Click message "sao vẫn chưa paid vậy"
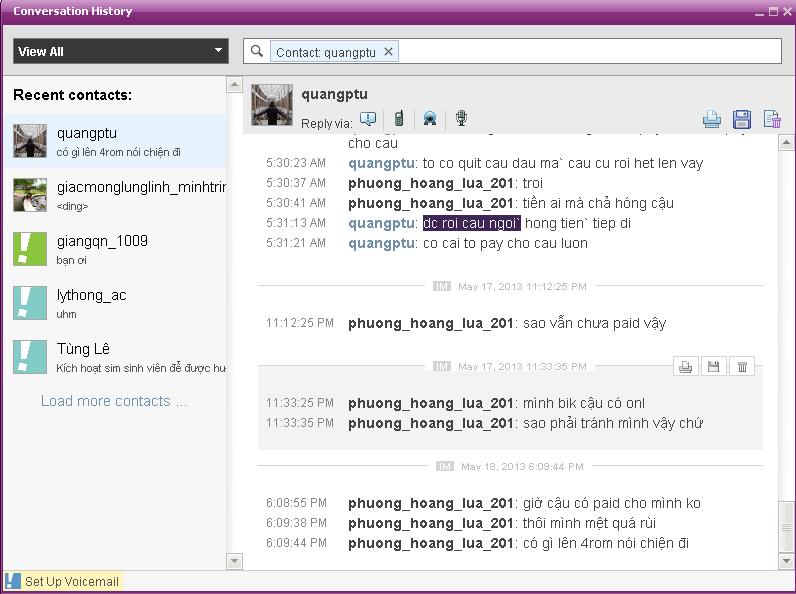 coord(594,323)
